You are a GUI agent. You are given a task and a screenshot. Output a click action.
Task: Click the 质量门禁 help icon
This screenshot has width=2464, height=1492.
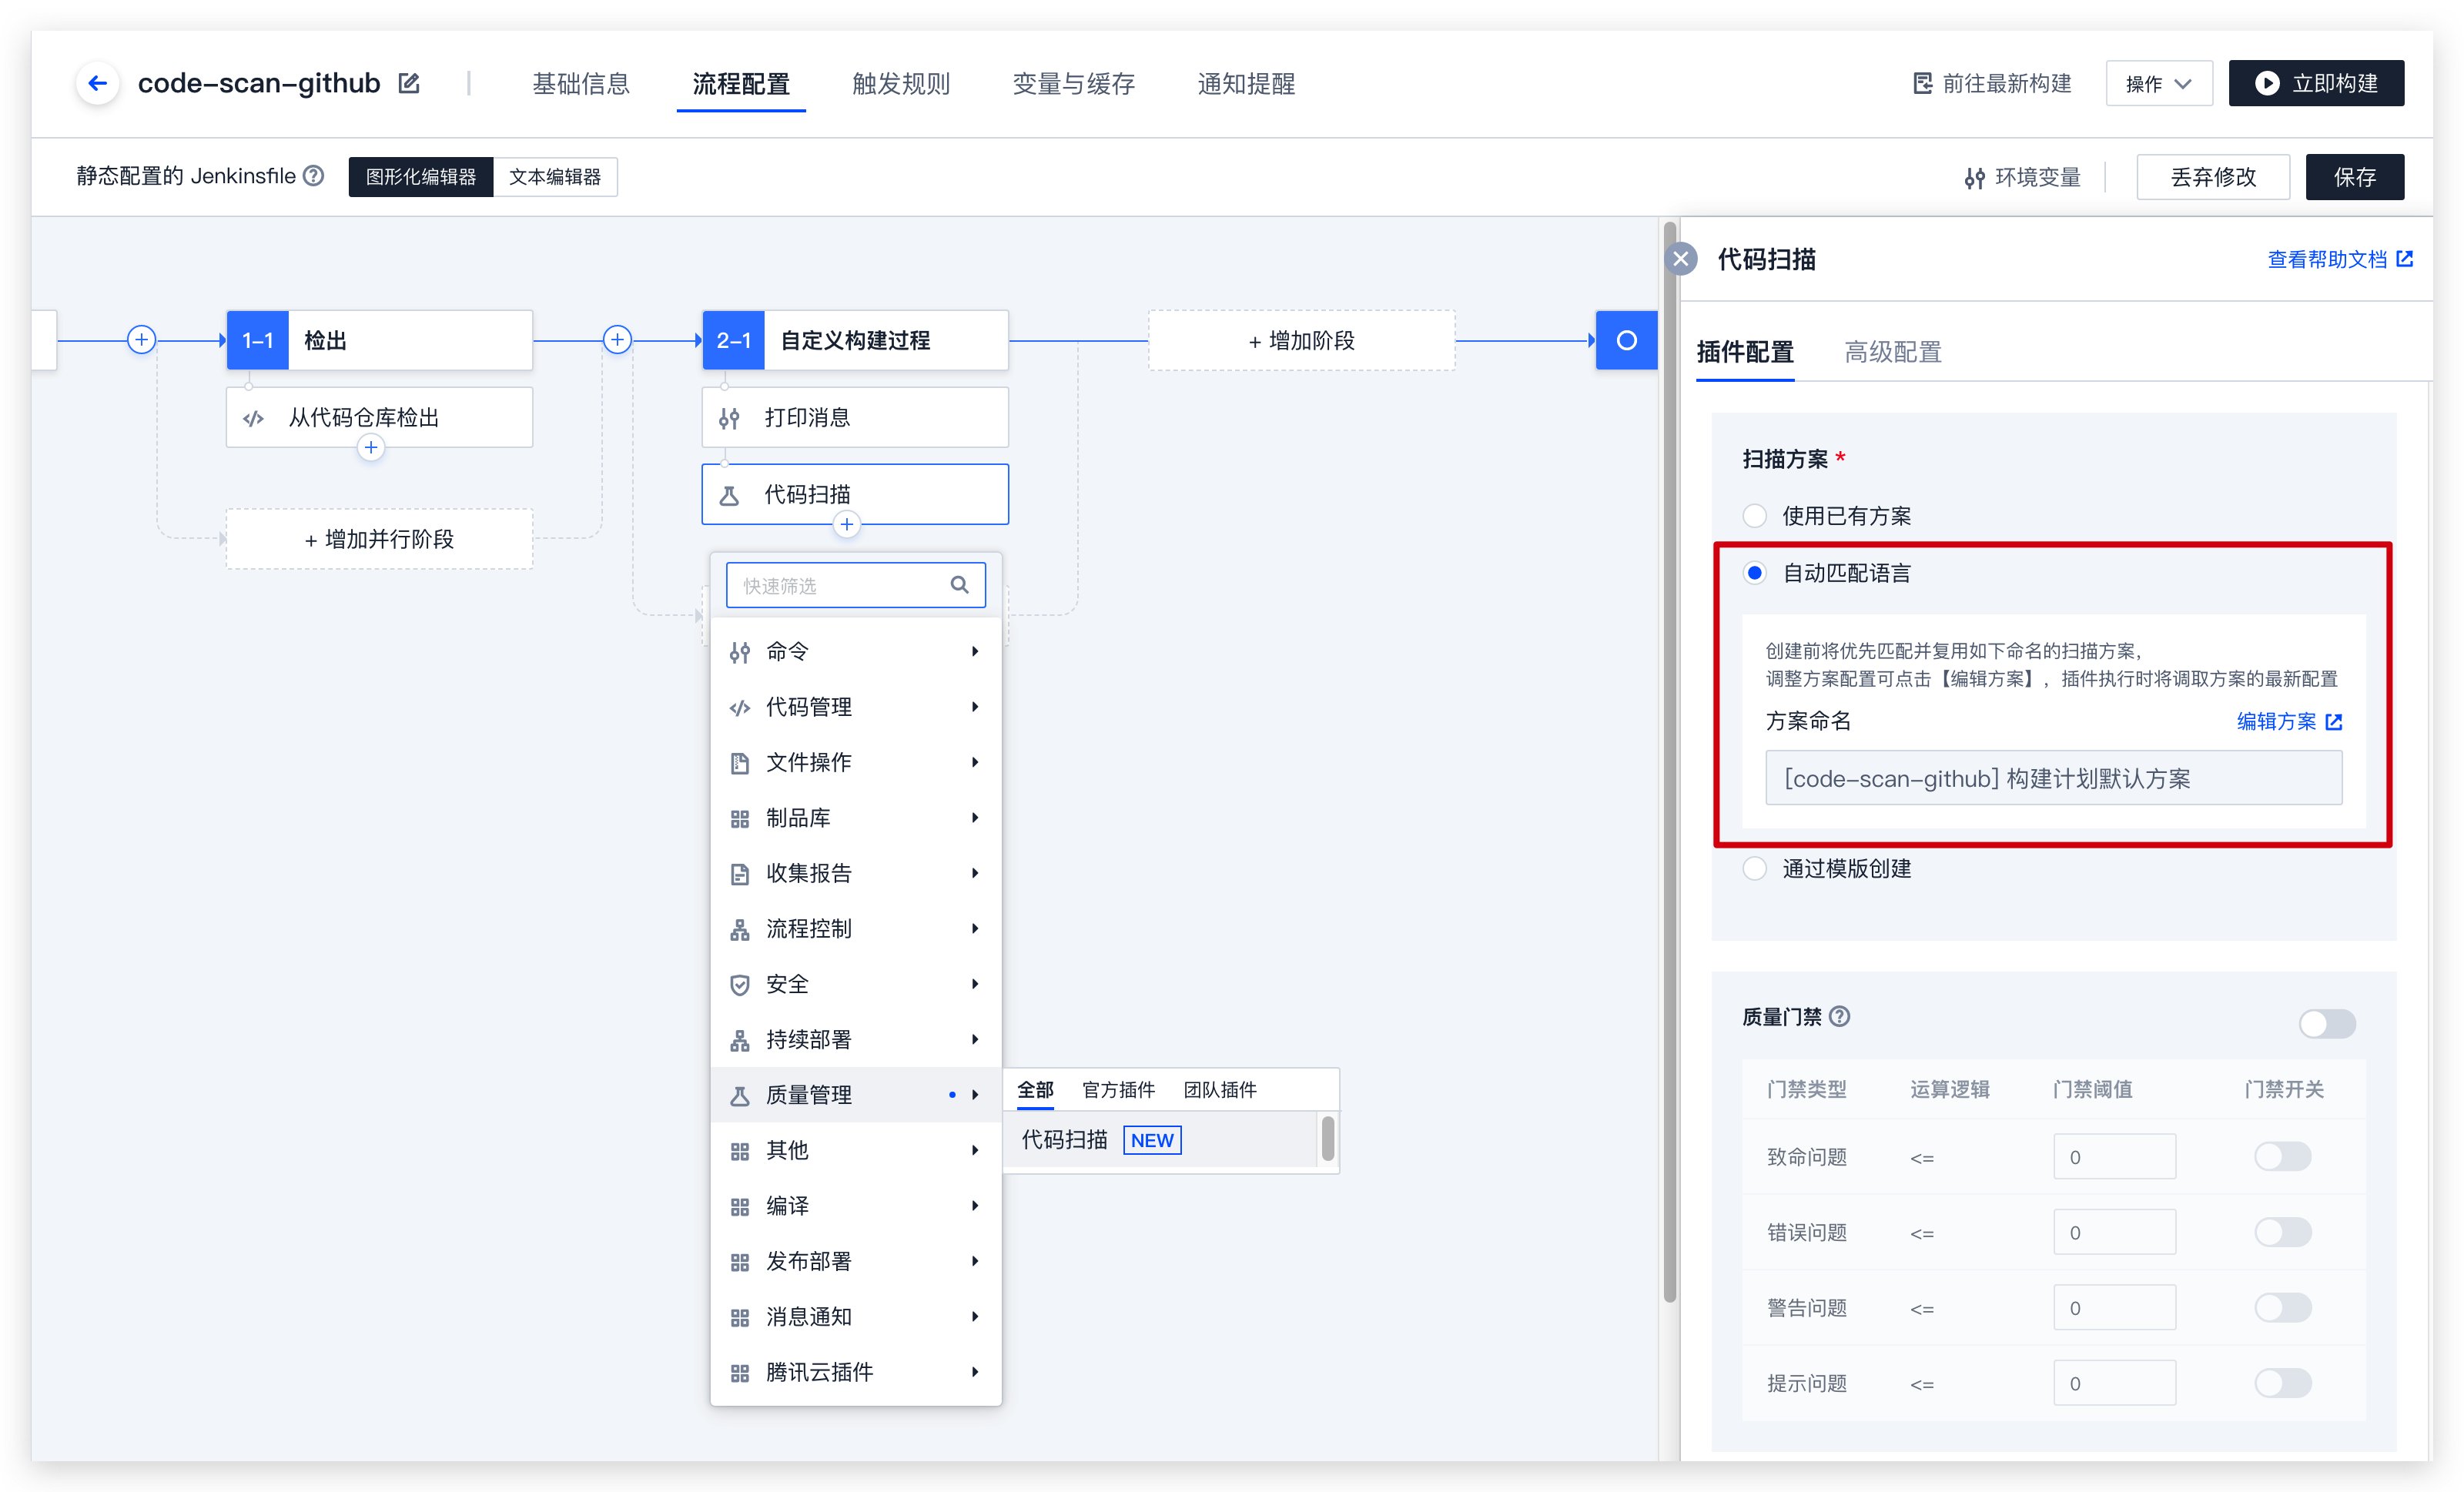coord(1840,1017)
